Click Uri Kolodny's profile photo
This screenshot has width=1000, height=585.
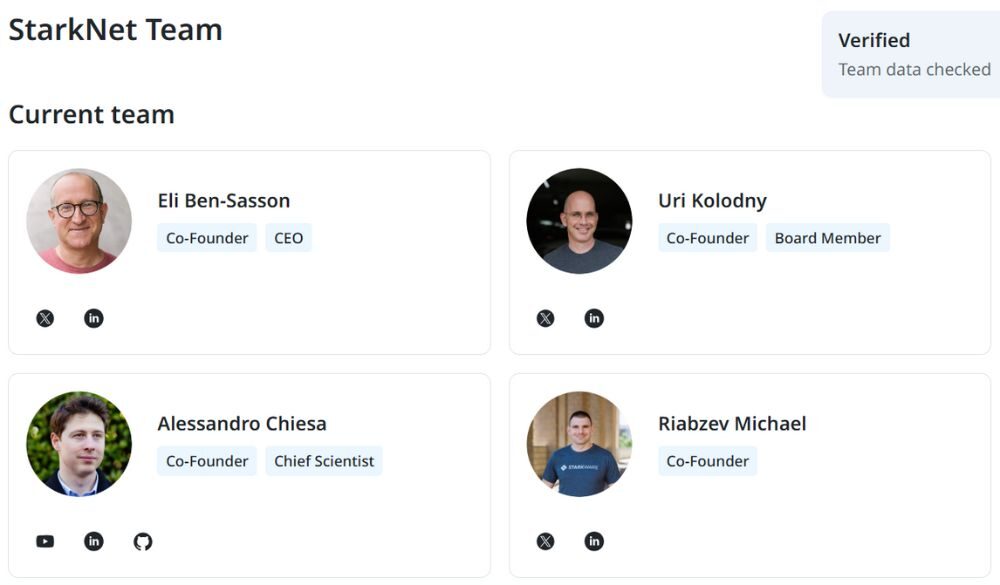[x=579, y=221]
